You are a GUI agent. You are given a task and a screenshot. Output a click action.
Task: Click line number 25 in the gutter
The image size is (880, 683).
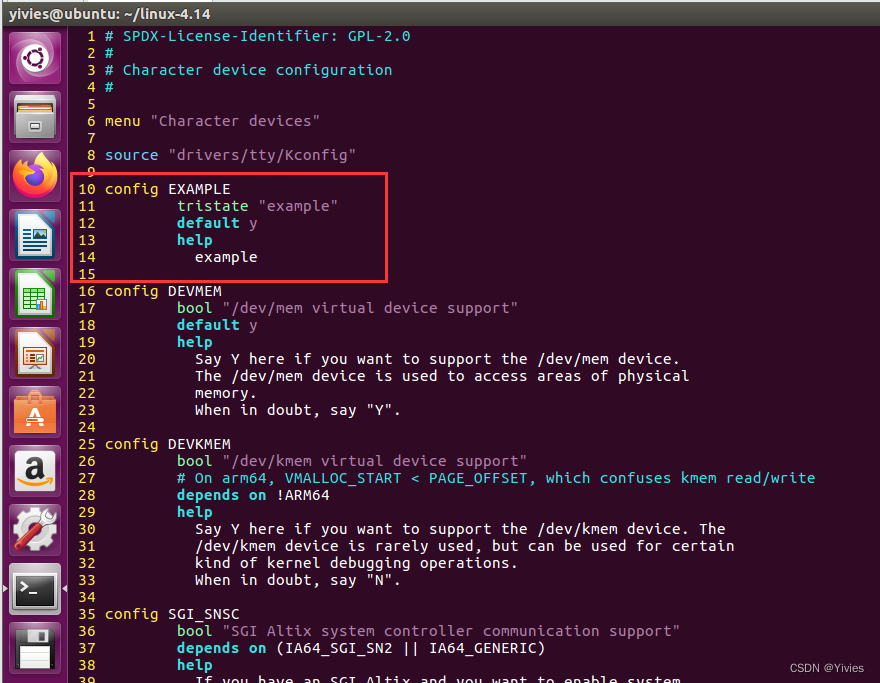[87, 444]
